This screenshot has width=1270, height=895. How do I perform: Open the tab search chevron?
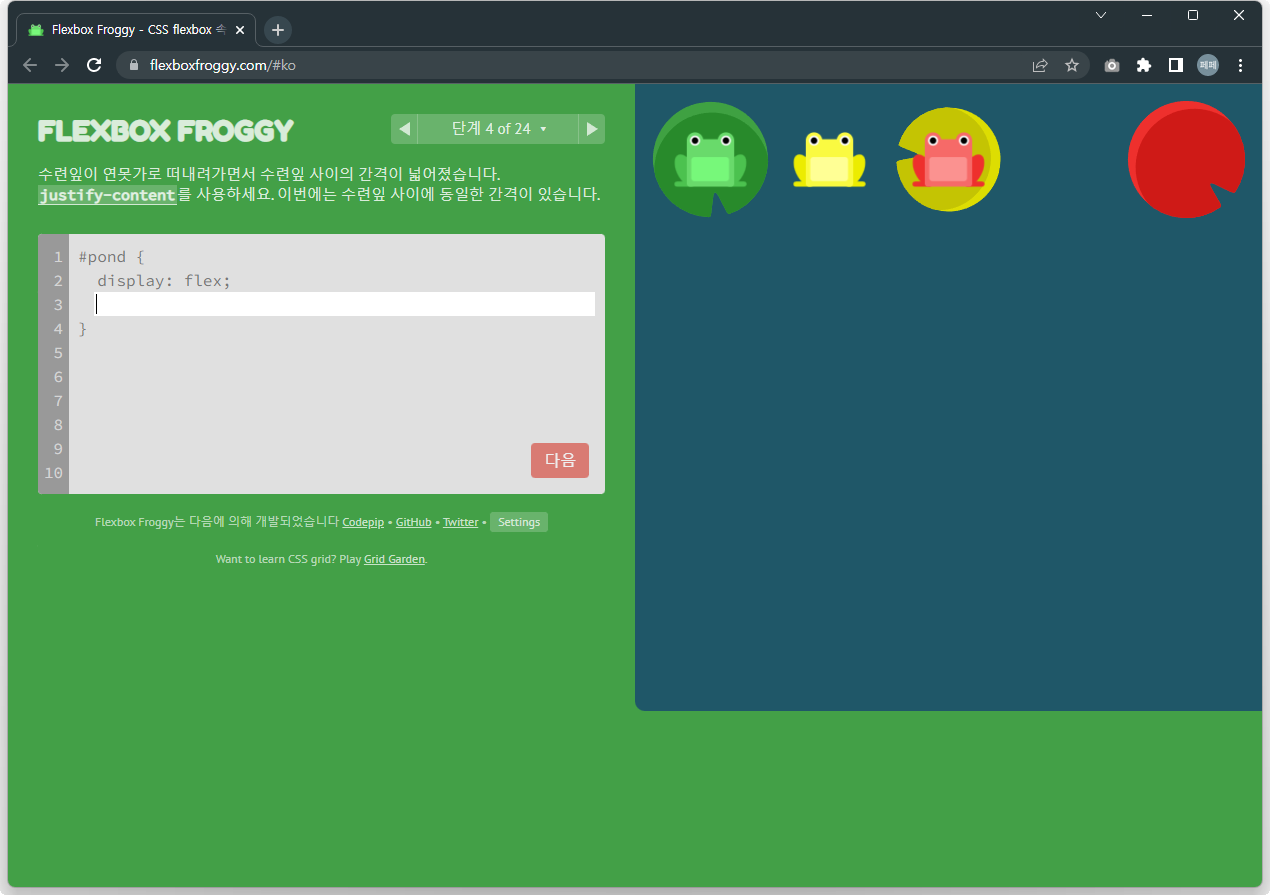point(1101,15)
